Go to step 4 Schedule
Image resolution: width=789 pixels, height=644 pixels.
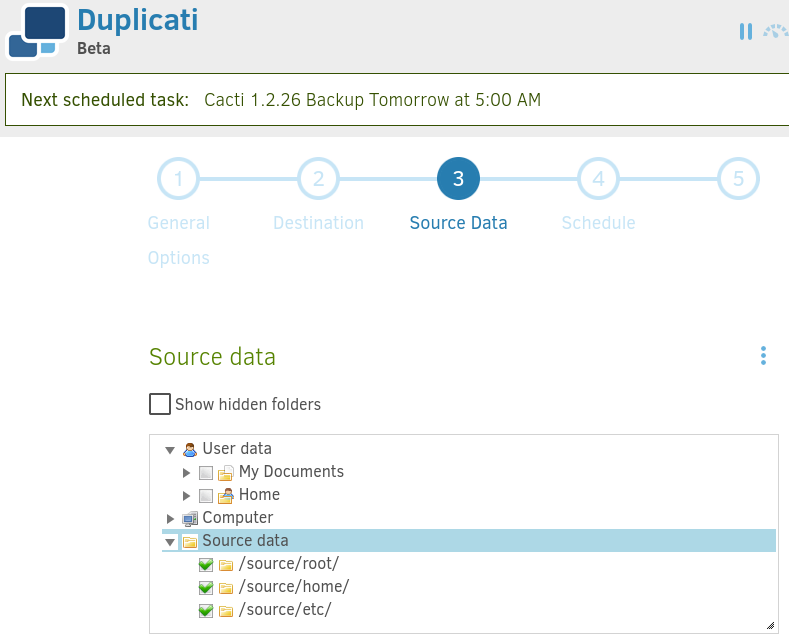tap(598, 179)
